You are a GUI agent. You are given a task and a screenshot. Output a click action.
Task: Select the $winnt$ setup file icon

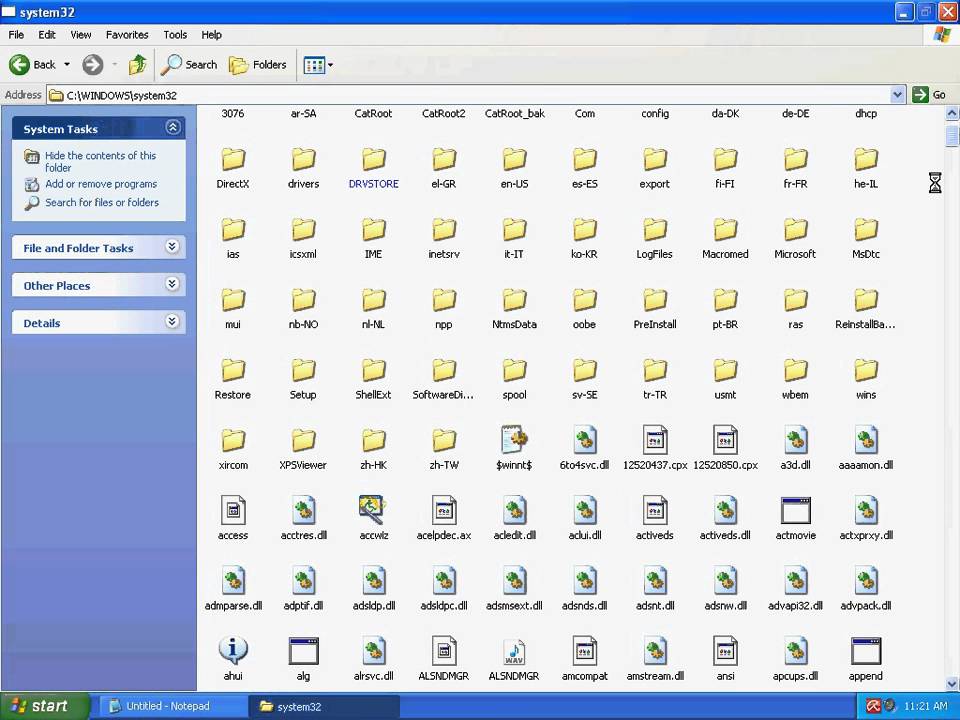[514, 440]
